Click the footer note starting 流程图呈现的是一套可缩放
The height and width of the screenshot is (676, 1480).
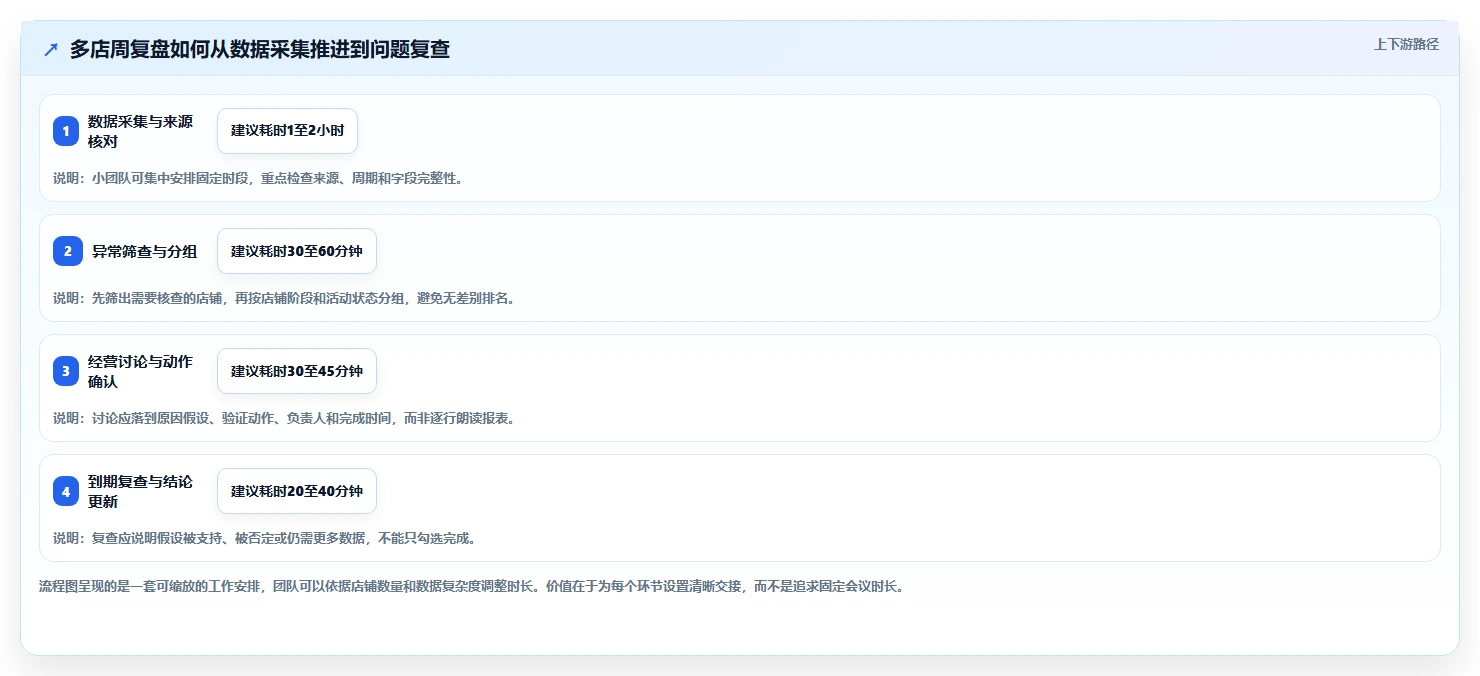(471, 586)
